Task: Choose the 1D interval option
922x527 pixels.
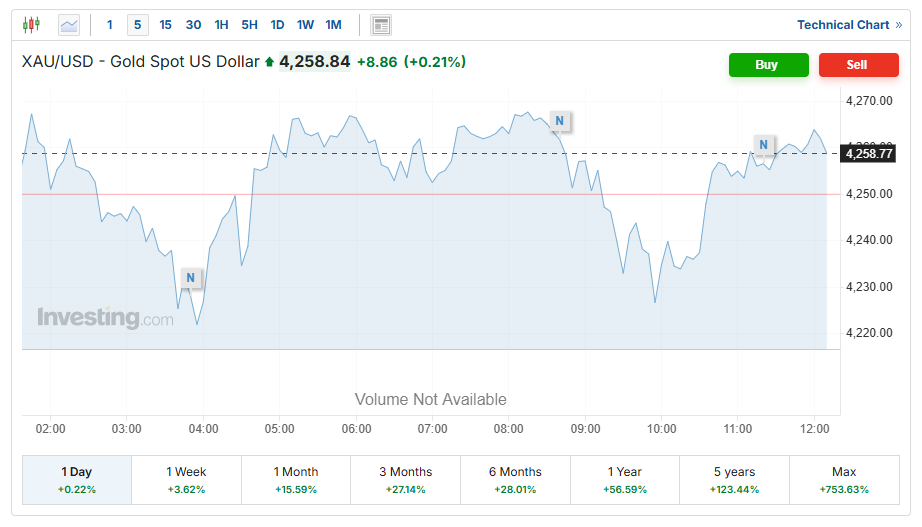Action: point(277,25)
